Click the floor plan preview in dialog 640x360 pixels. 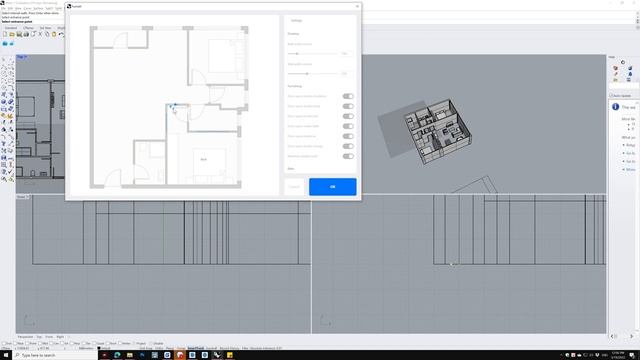coord(175,106)
